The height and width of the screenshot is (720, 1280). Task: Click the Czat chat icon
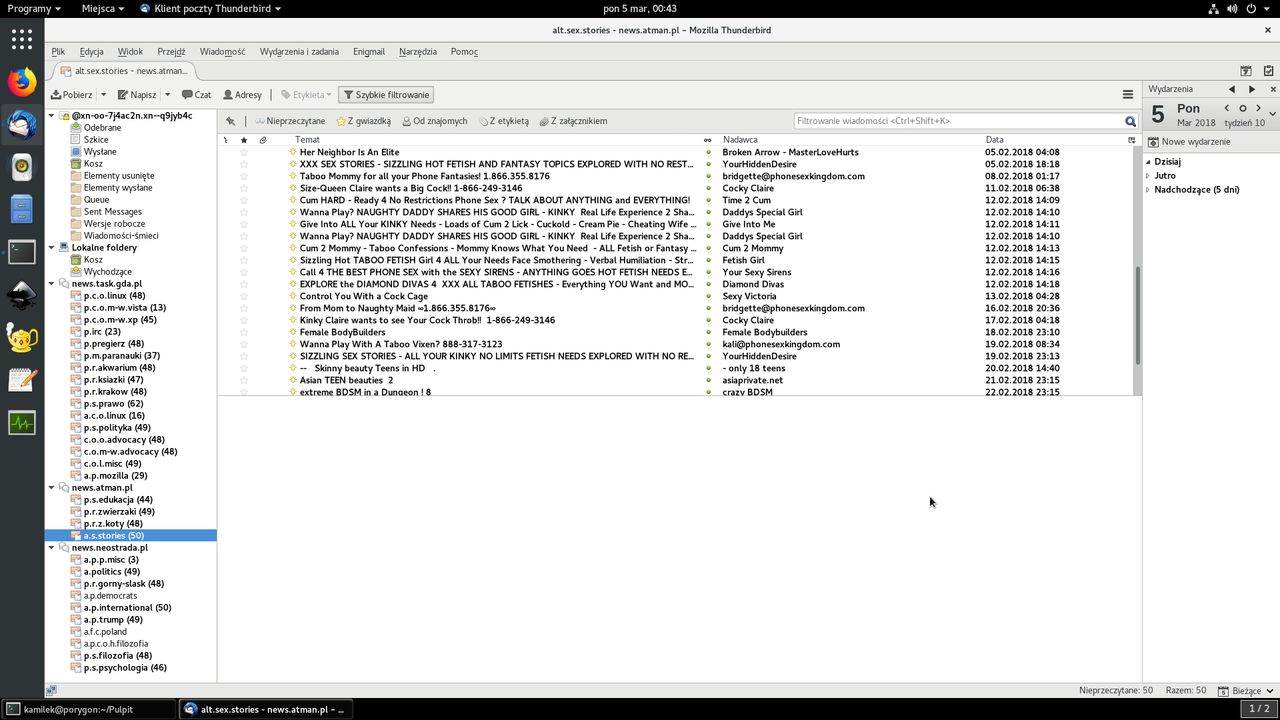tap(188, 95)
